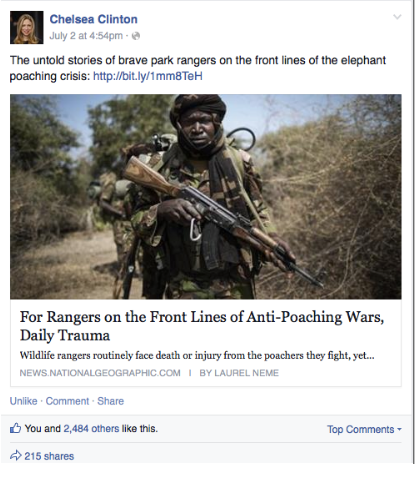
Task: Open the article headline about Anti-Poaching Wars
Action: click(x=202, y=326)
